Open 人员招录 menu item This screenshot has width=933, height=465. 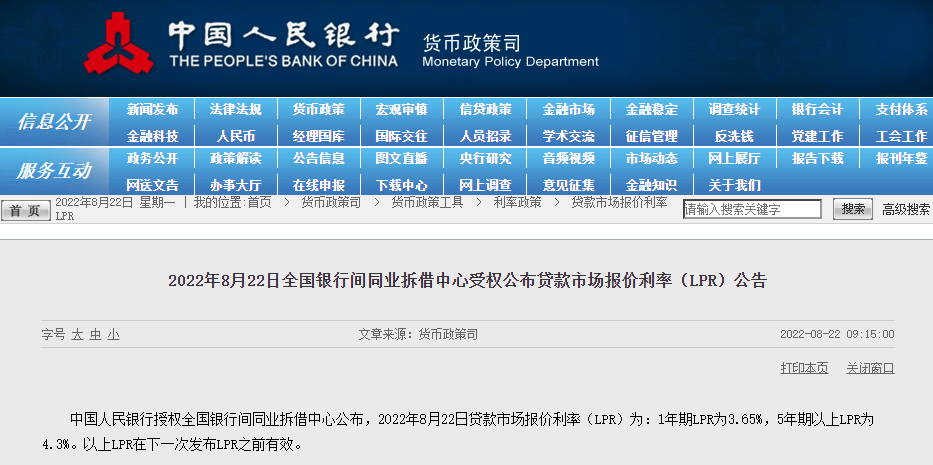click(485, 136)
